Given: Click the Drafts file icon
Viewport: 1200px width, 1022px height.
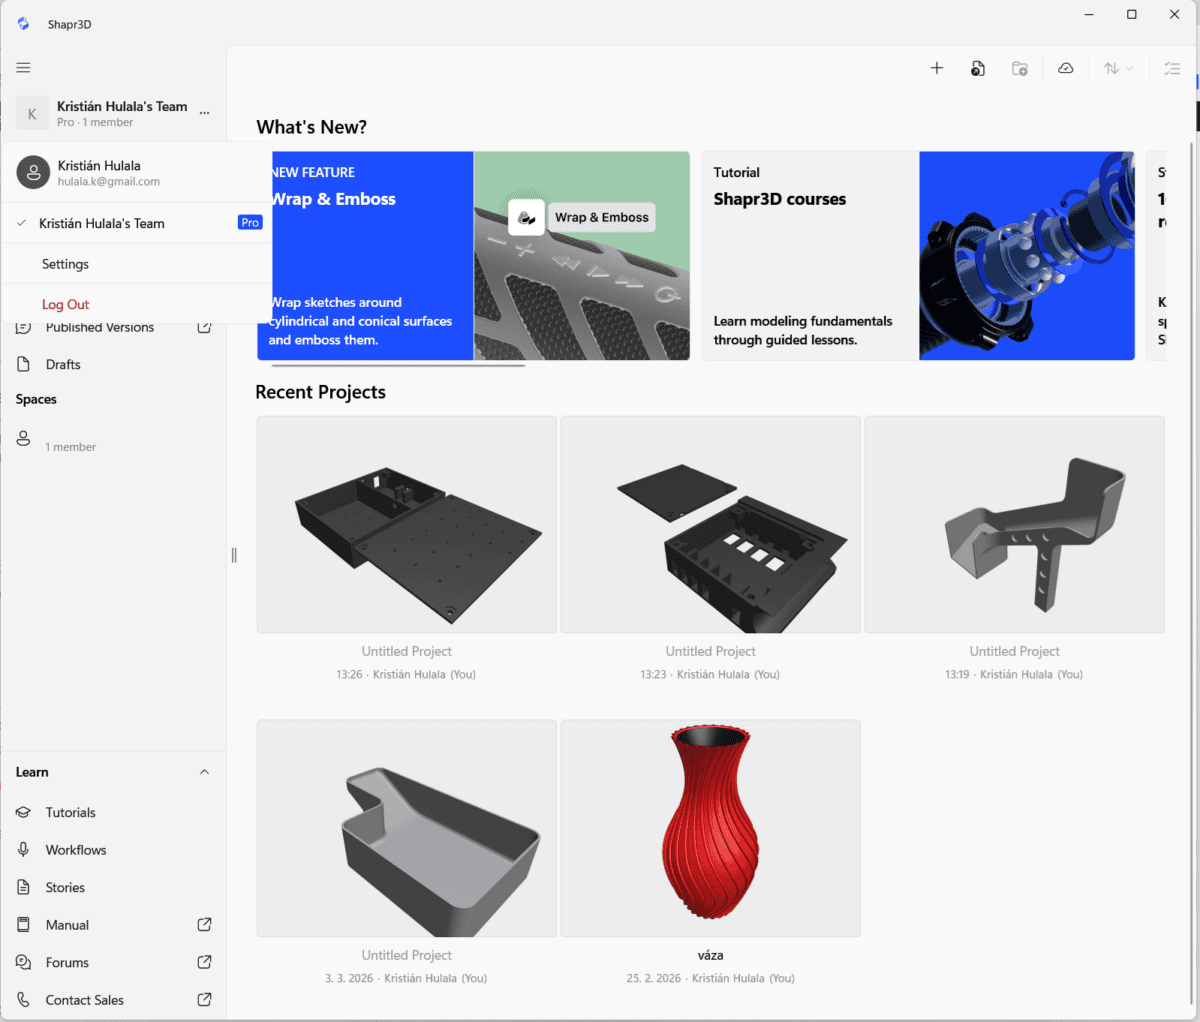Looking at the screenshot, I should point(24,364).
